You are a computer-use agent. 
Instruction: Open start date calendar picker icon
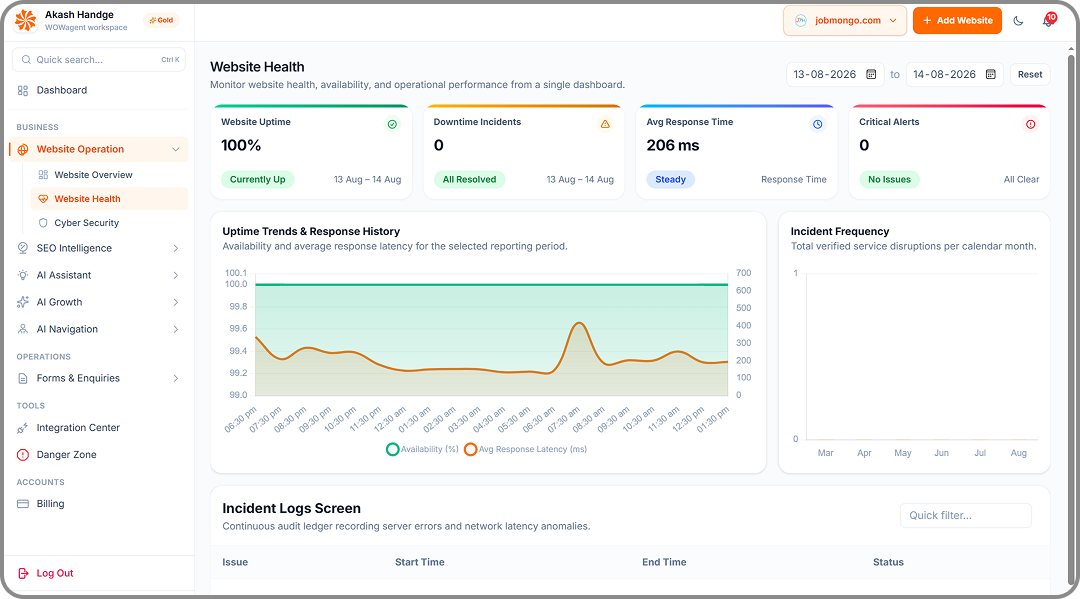(871, 74)
